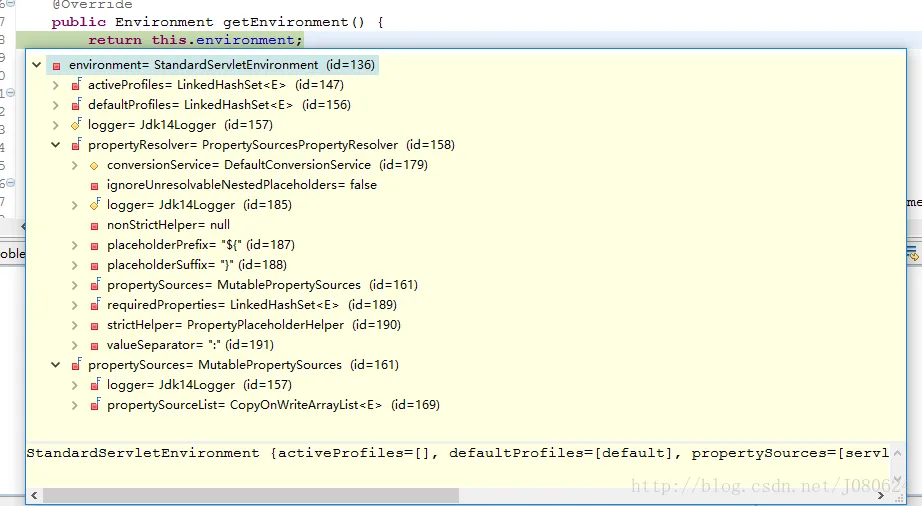Click the left scroll arrow of horizontal scrollbar
This screenshot has width=922, height=506.
coord(34,495)
